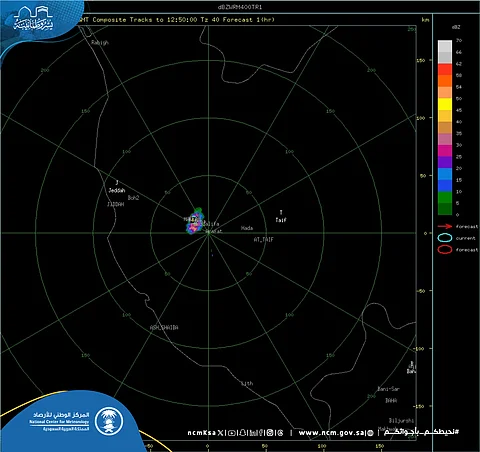This screenshot has width=480, height=452.
Task: Click the ncmKsa handle text
Action: pos(202,433)
